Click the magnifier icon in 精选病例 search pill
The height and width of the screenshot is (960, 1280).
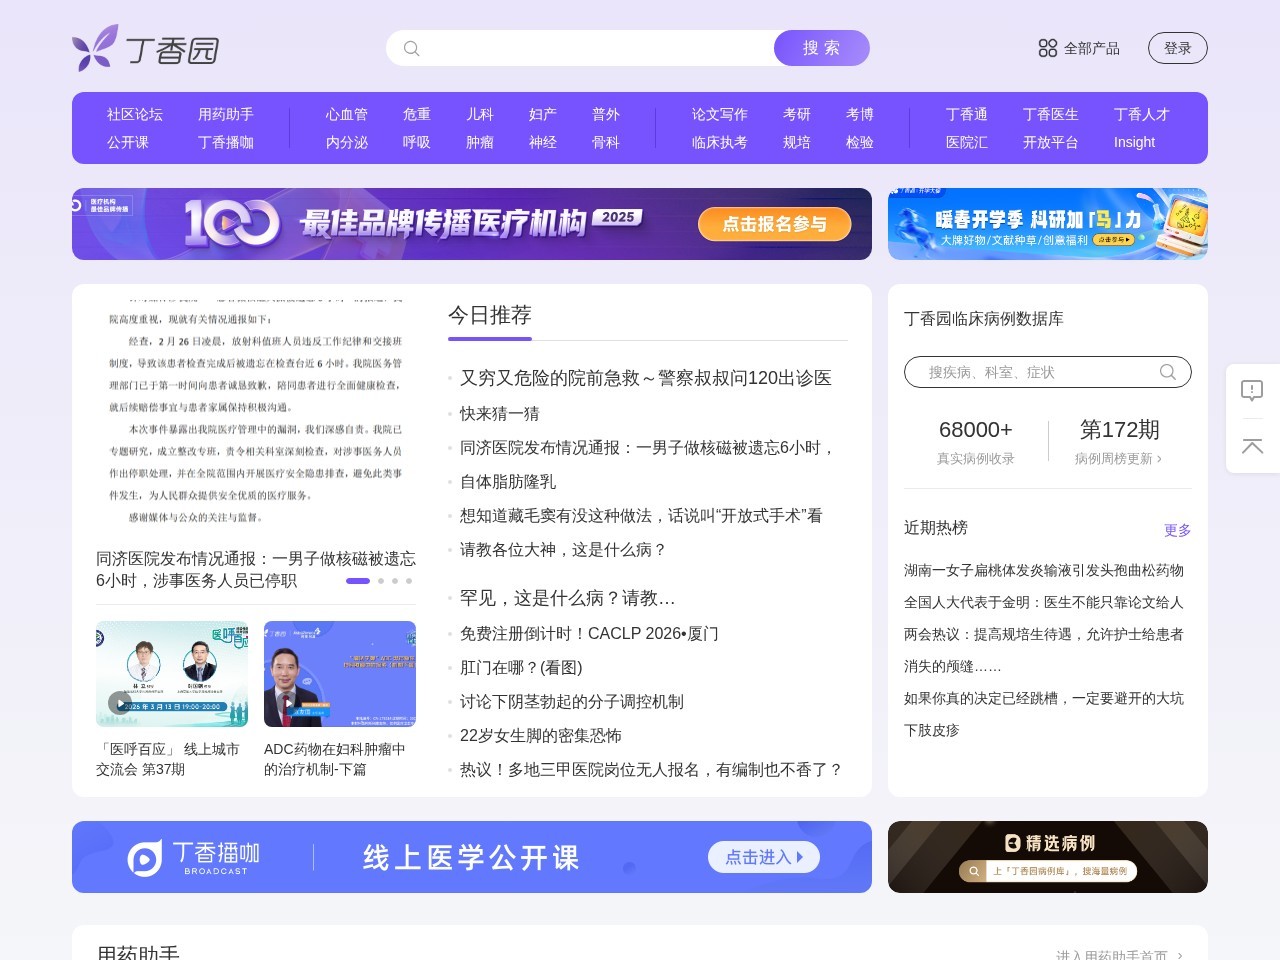[973, 871]
